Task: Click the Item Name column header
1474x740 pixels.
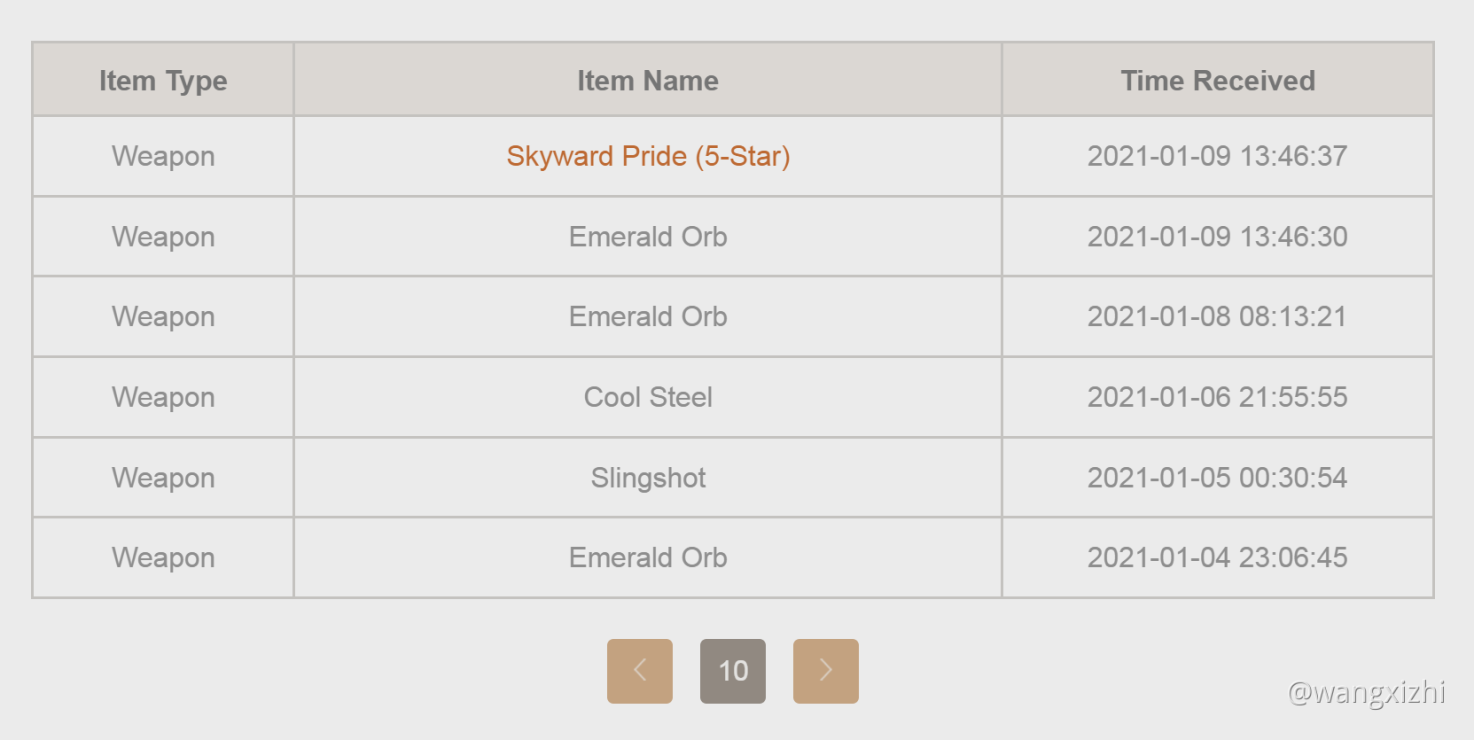Action: pos(648,81)
